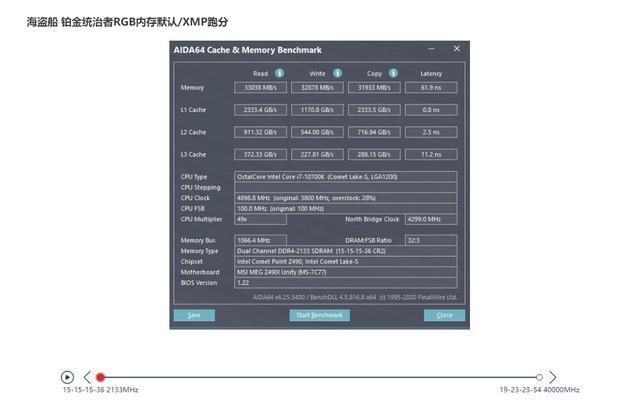Screen dimensions: 640x412
Task: Click the Write info icon
Action: (337, 73)
